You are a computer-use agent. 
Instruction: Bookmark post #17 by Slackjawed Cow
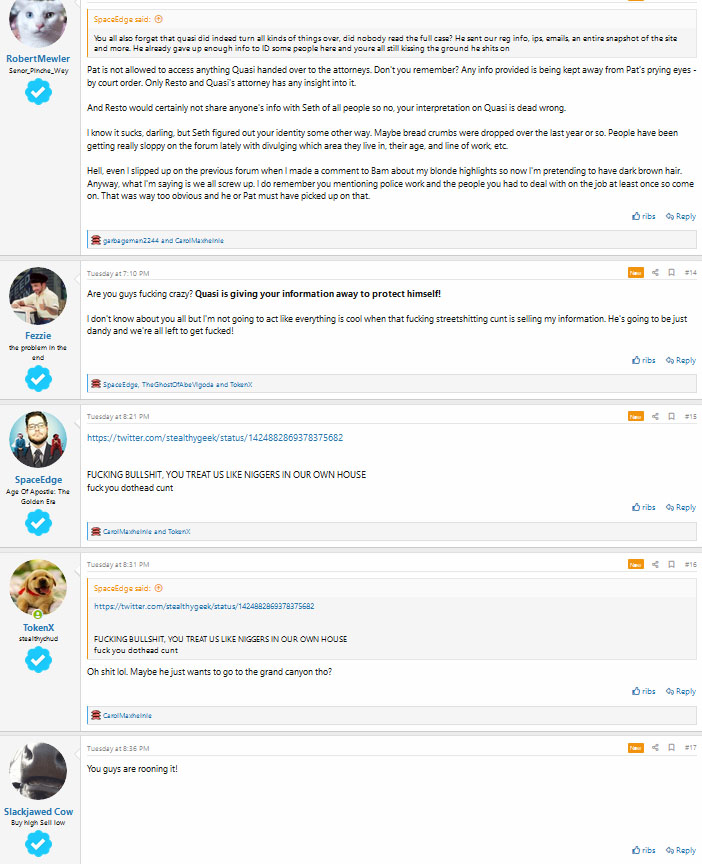click(671, 747)
